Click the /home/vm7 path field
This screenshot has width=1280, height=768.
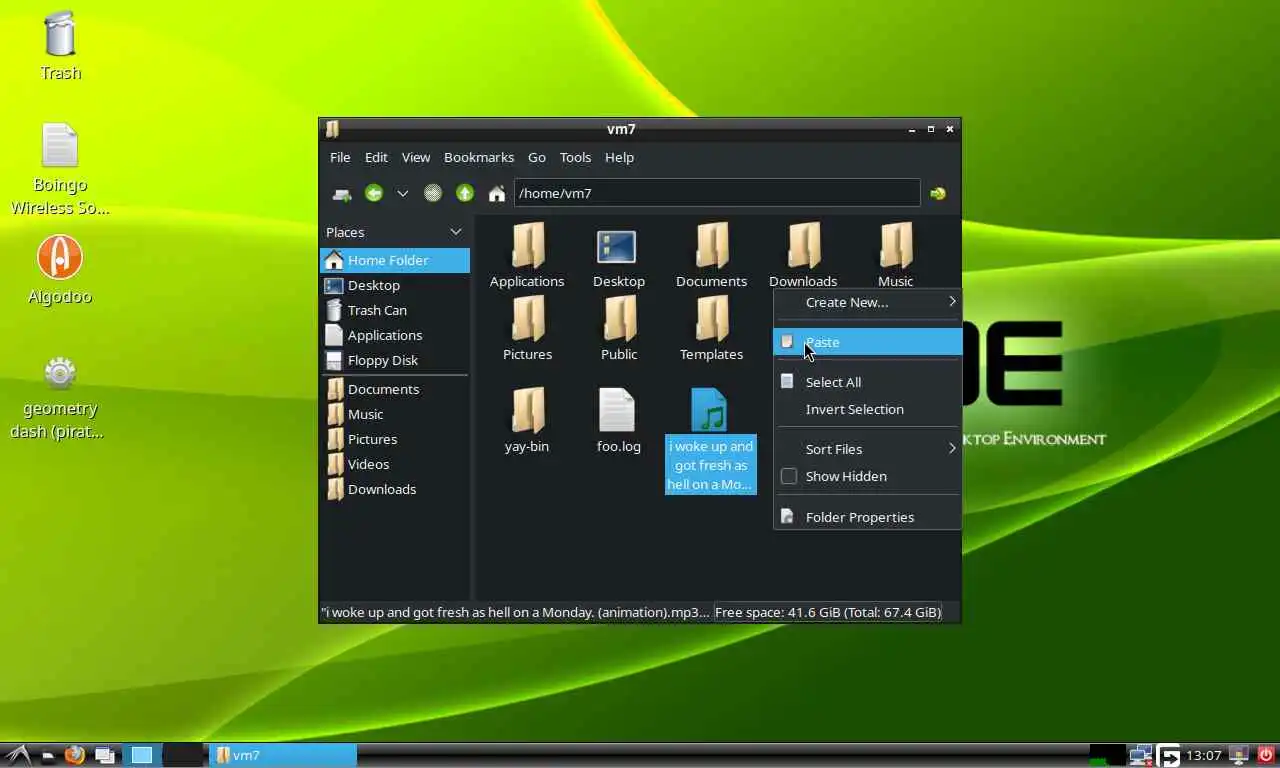click(x=717, y=193)
